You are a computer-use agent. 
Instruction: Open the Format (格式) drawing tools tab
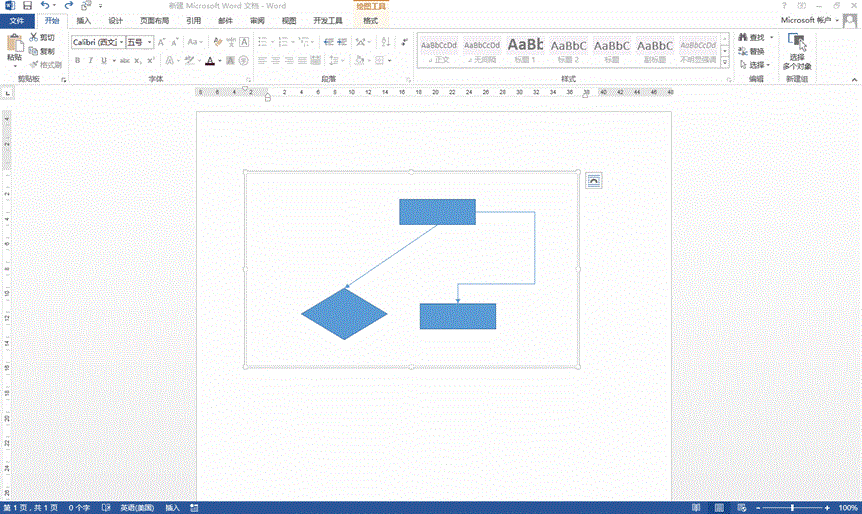(370, 20)
